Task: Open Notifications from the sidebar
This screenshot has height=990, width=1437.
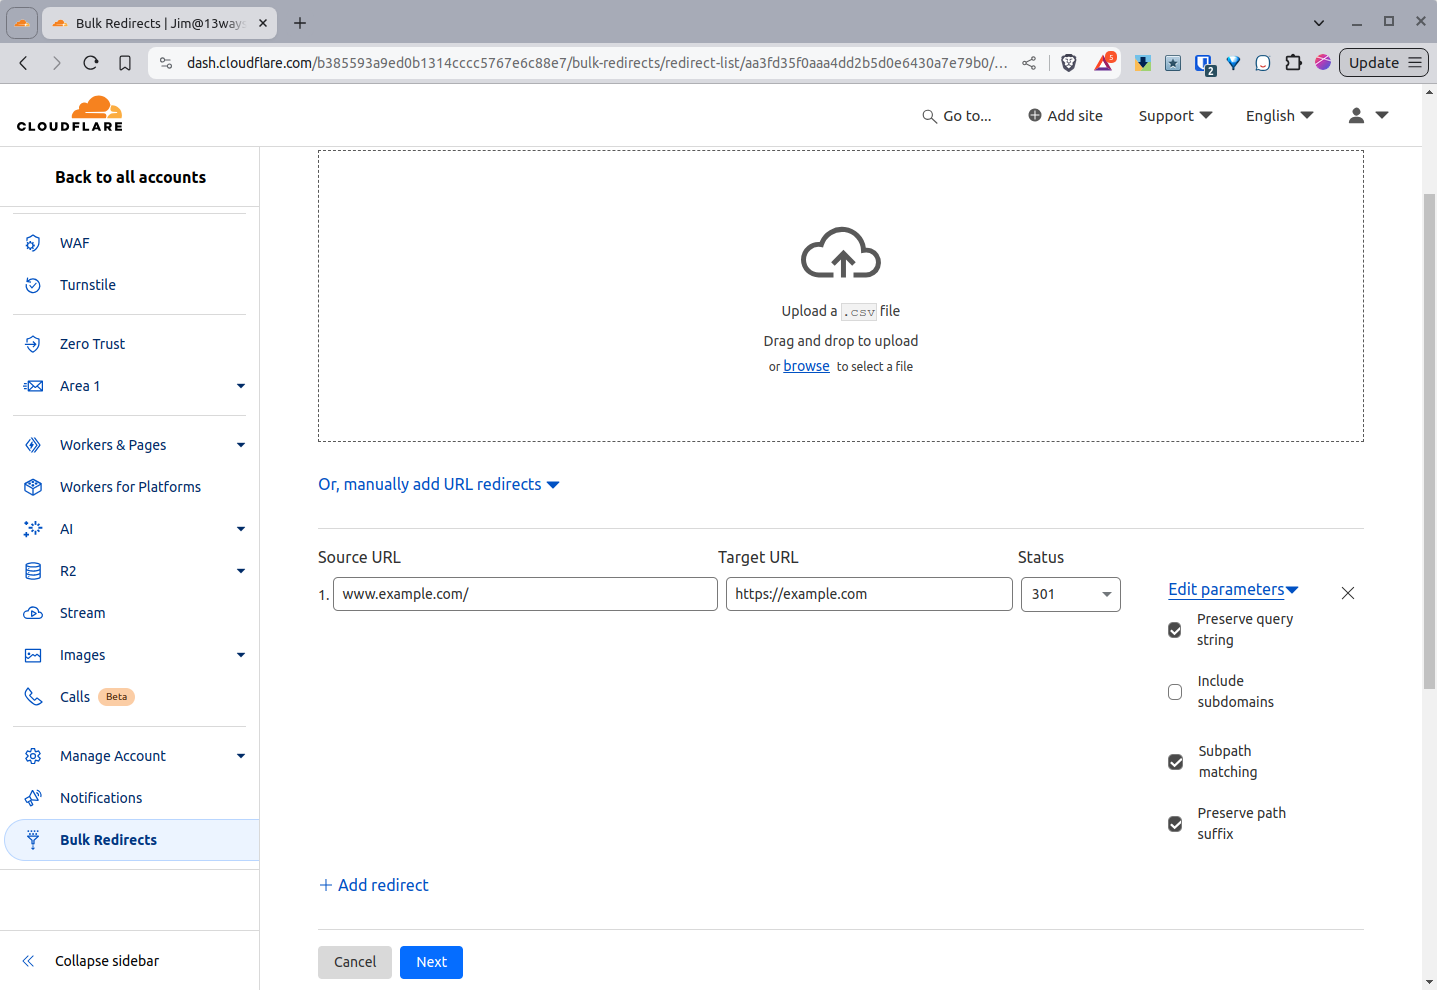Action: pos(100,797)
